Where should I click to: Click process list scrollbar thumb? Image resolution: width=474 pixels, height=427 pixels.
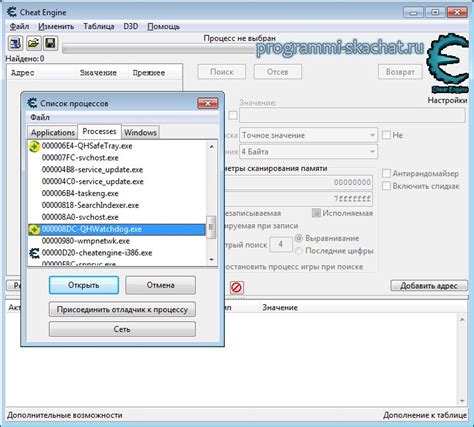(211, 227)
